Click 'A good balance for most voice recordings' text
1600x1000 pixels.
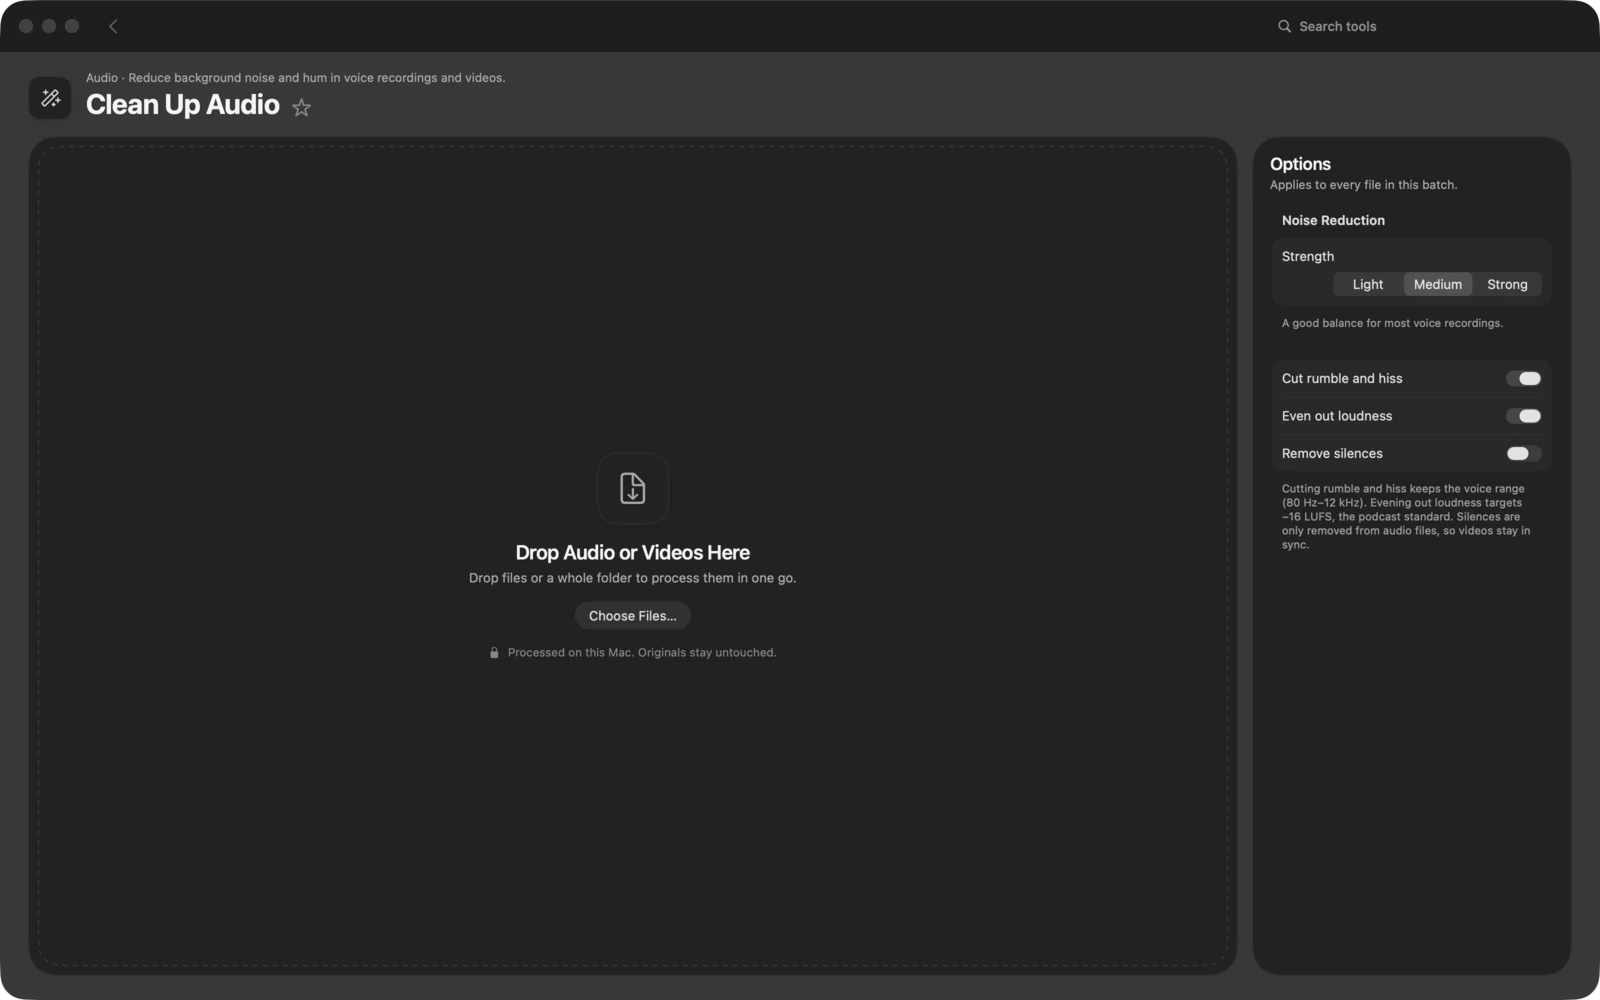click(1392, 323)
